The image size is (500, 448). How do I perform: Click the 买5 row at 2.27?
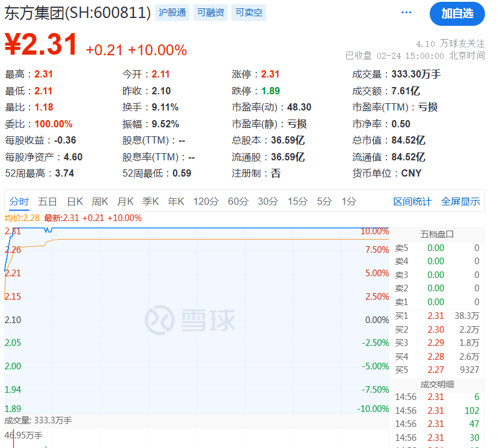437,370
